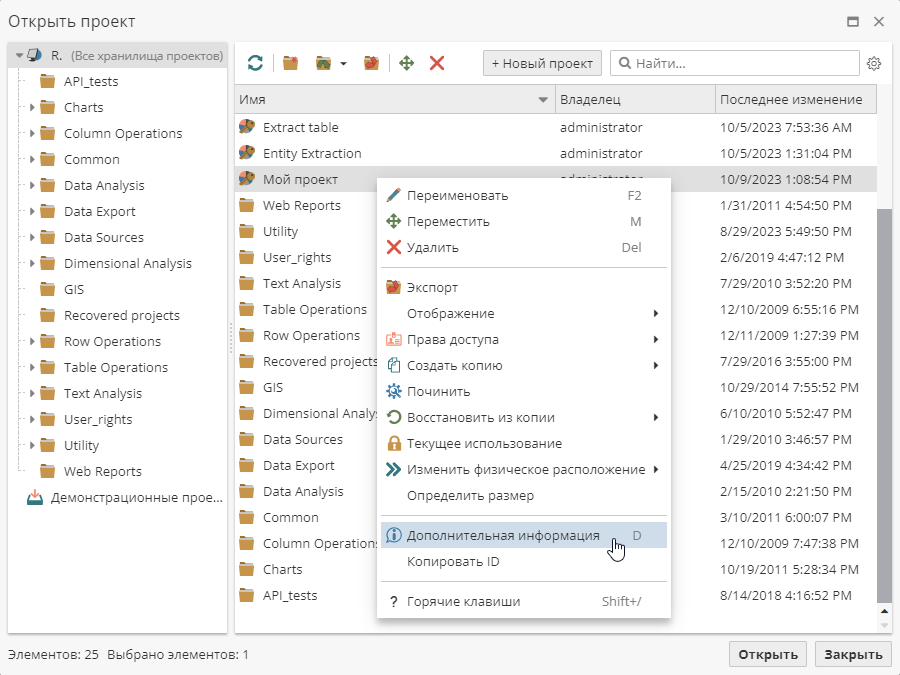Sort by Владелец column header

pos(635,99)
